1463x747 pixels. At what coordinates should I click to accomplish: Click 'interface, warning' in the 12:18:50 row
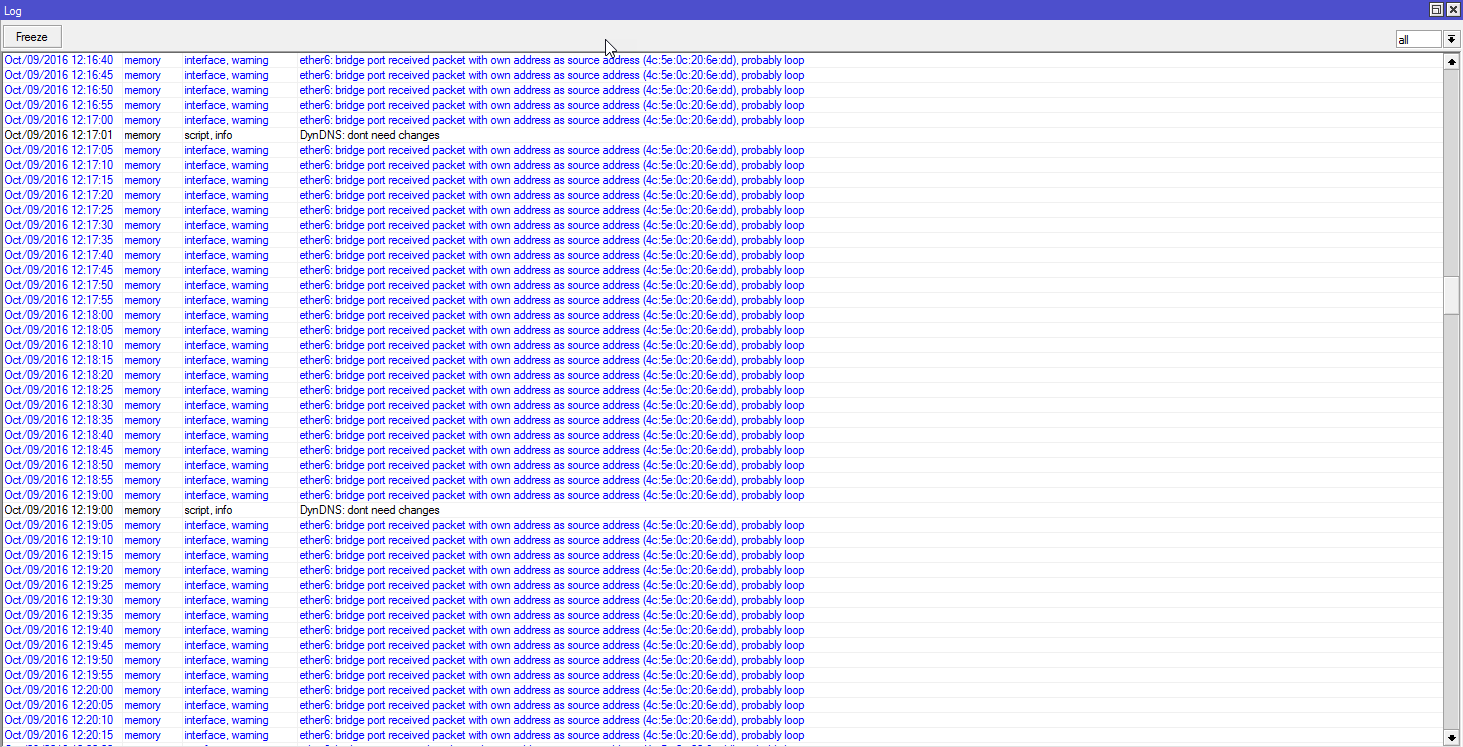pos(226,465)
